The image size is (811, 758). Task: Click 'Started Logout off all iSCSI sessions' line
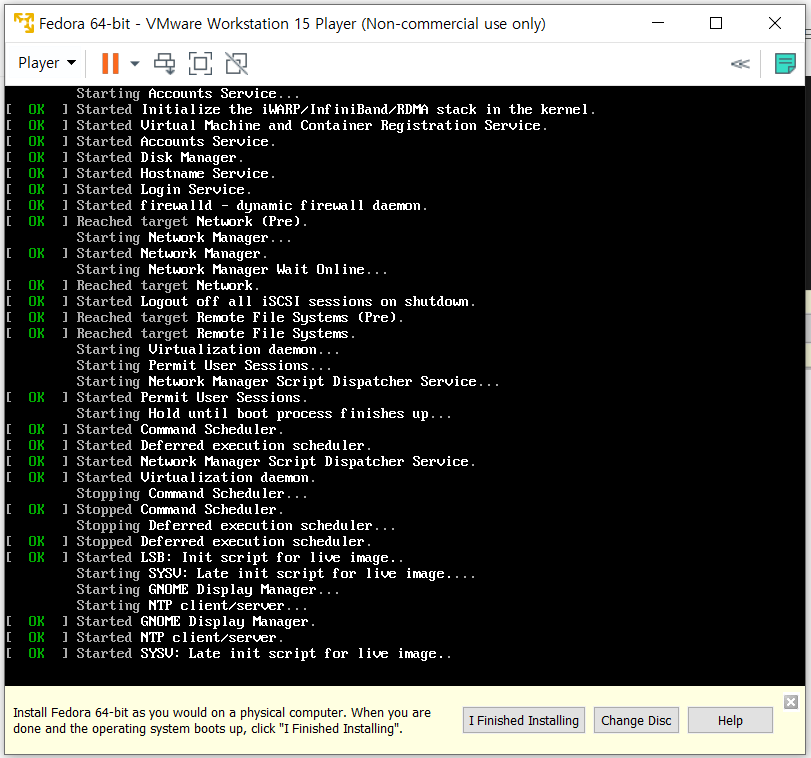(x=241, y=302)
